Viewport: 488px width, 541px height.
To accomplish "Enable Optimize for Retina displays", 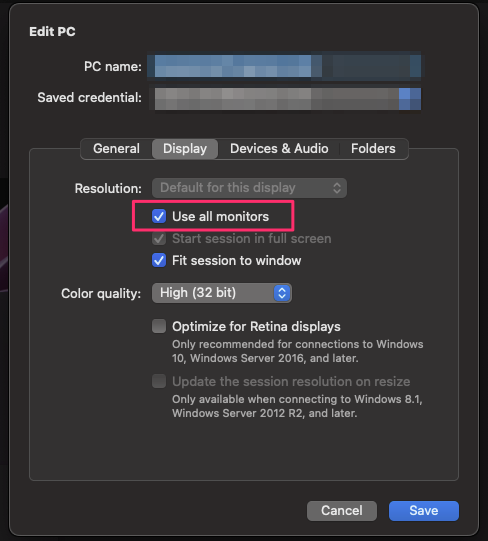I will point(159,326).
